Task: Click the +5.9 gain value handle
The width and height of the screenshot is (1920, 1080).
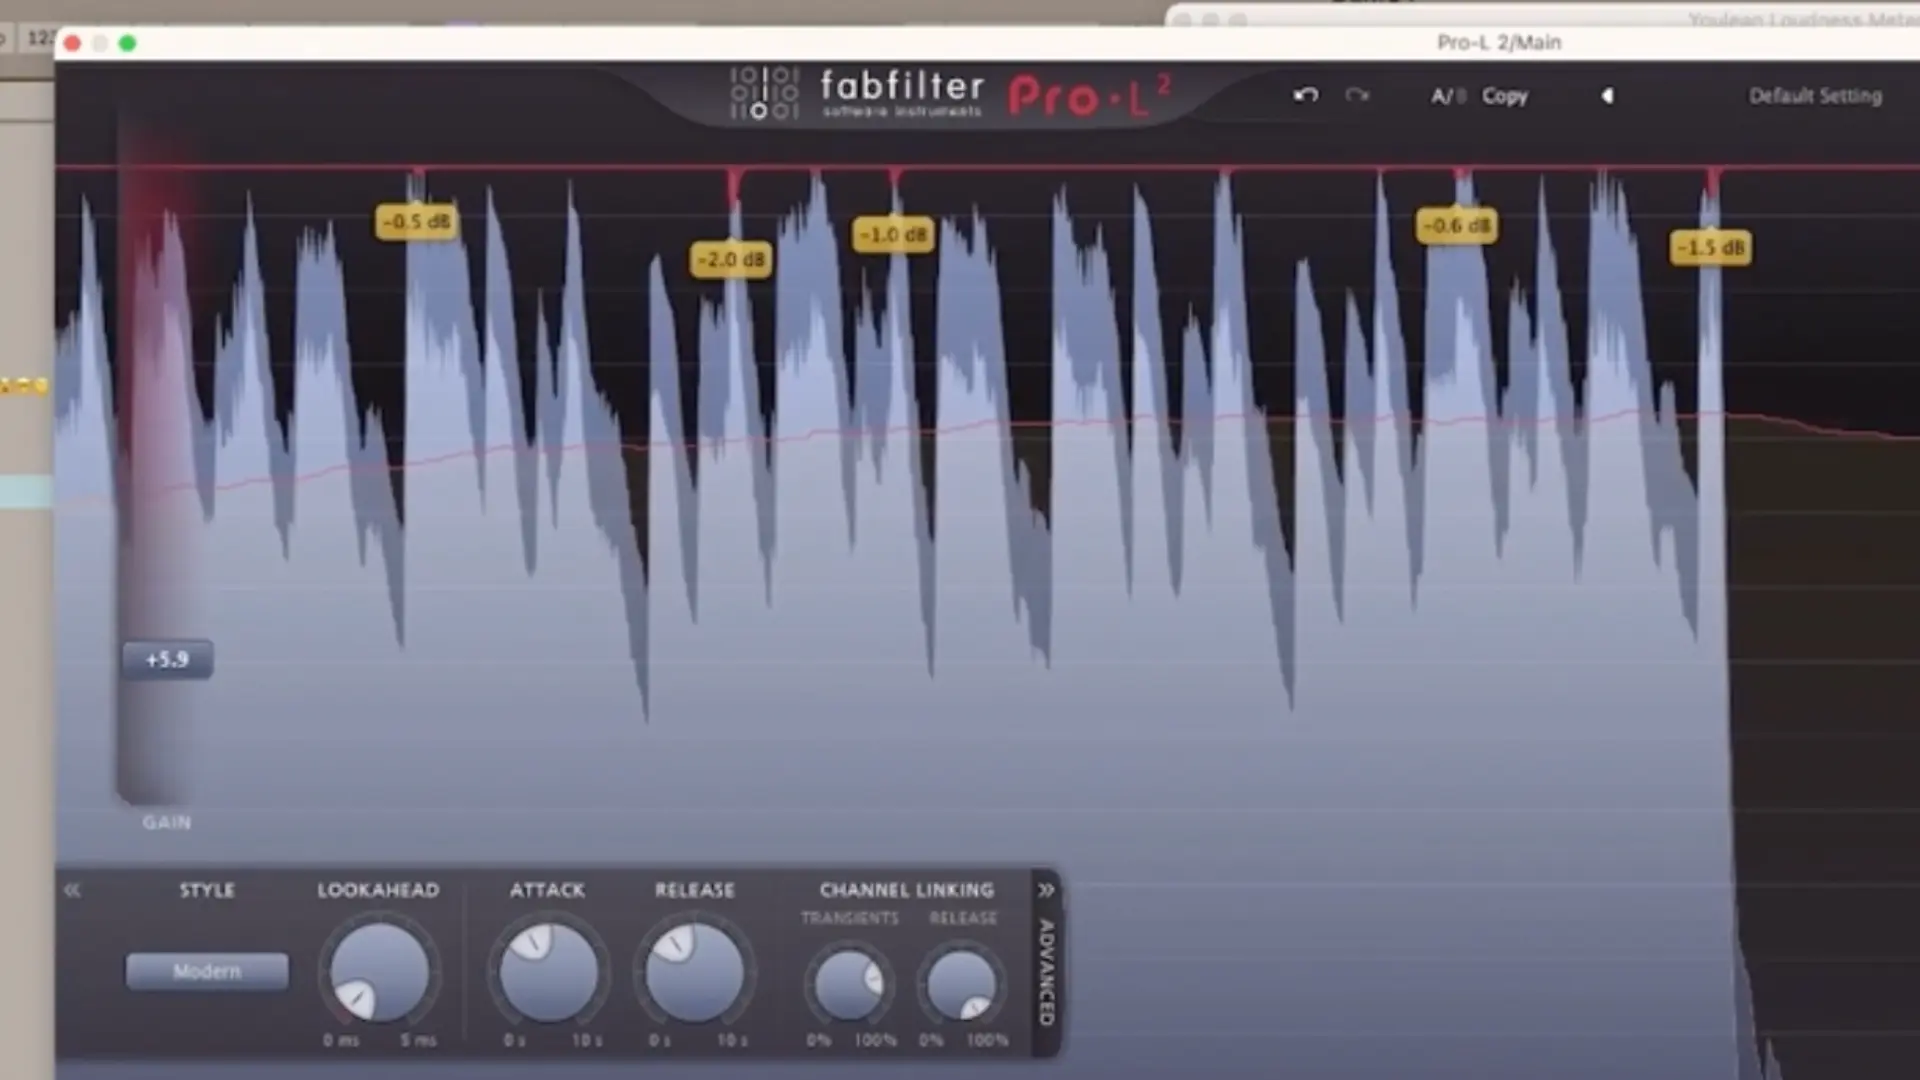Action: pos(167,660)
